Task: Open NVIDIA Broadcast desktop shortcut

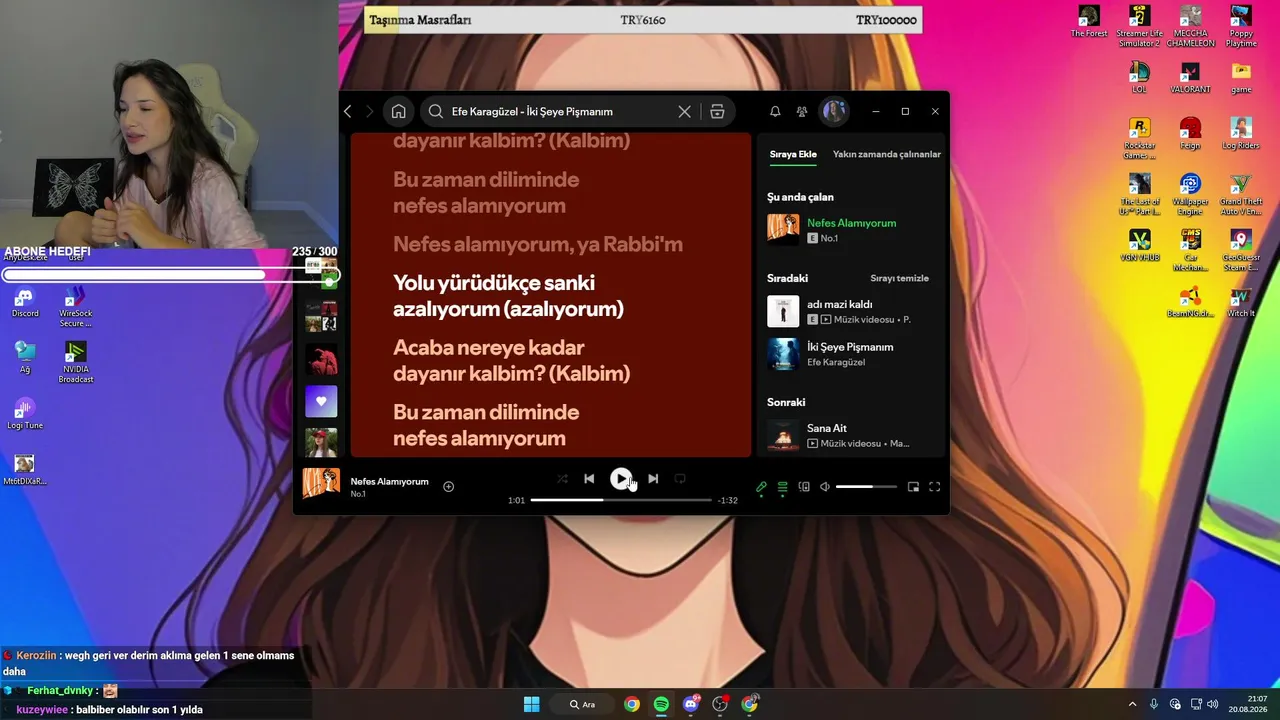Action: pos(76,362)
